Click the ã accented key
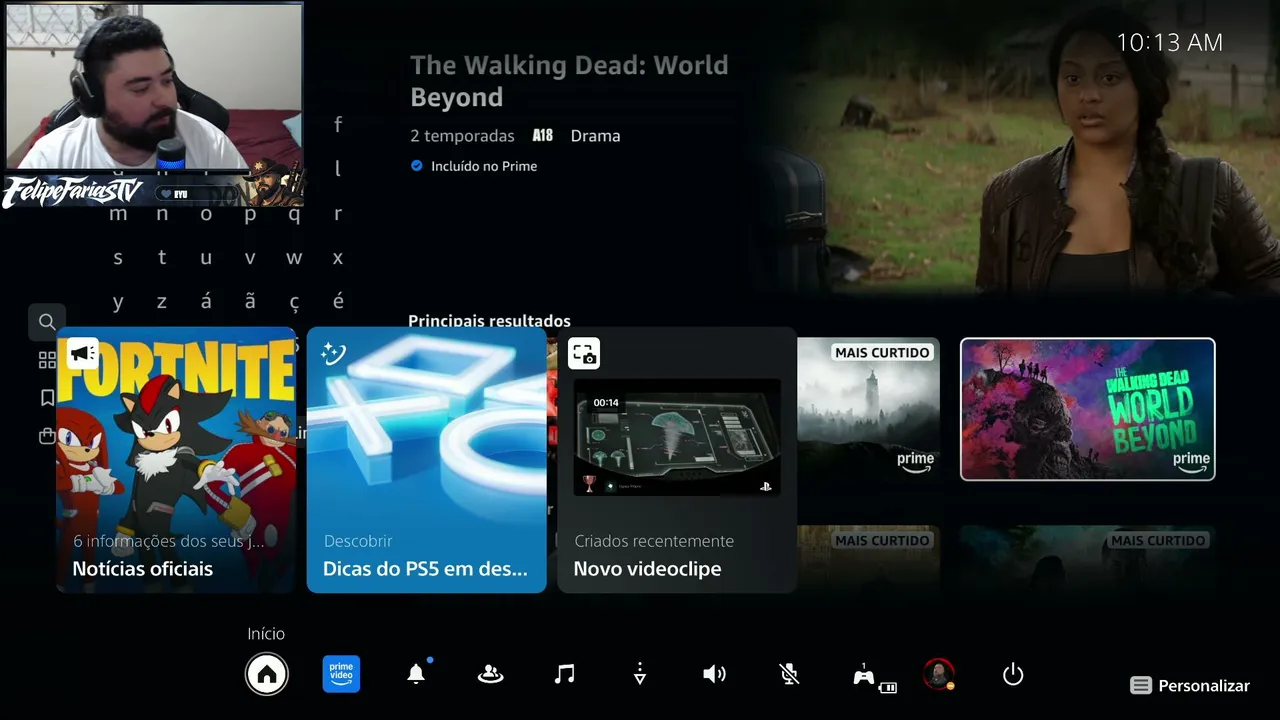 250,301
